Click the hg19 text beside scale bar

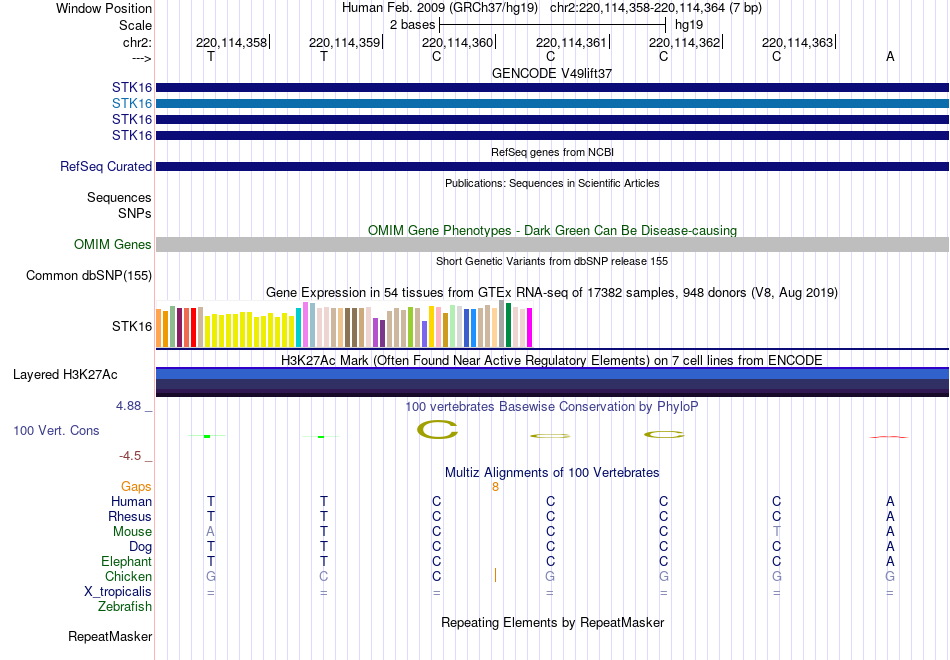point(689,25)
